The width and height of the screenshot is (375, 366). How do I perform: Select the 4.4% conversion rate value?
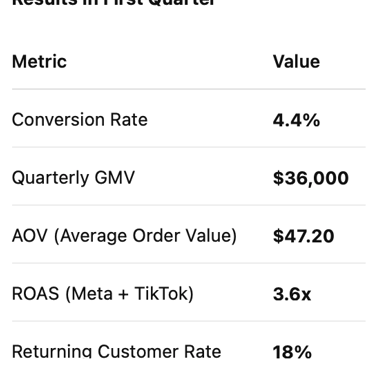(296, 120)
